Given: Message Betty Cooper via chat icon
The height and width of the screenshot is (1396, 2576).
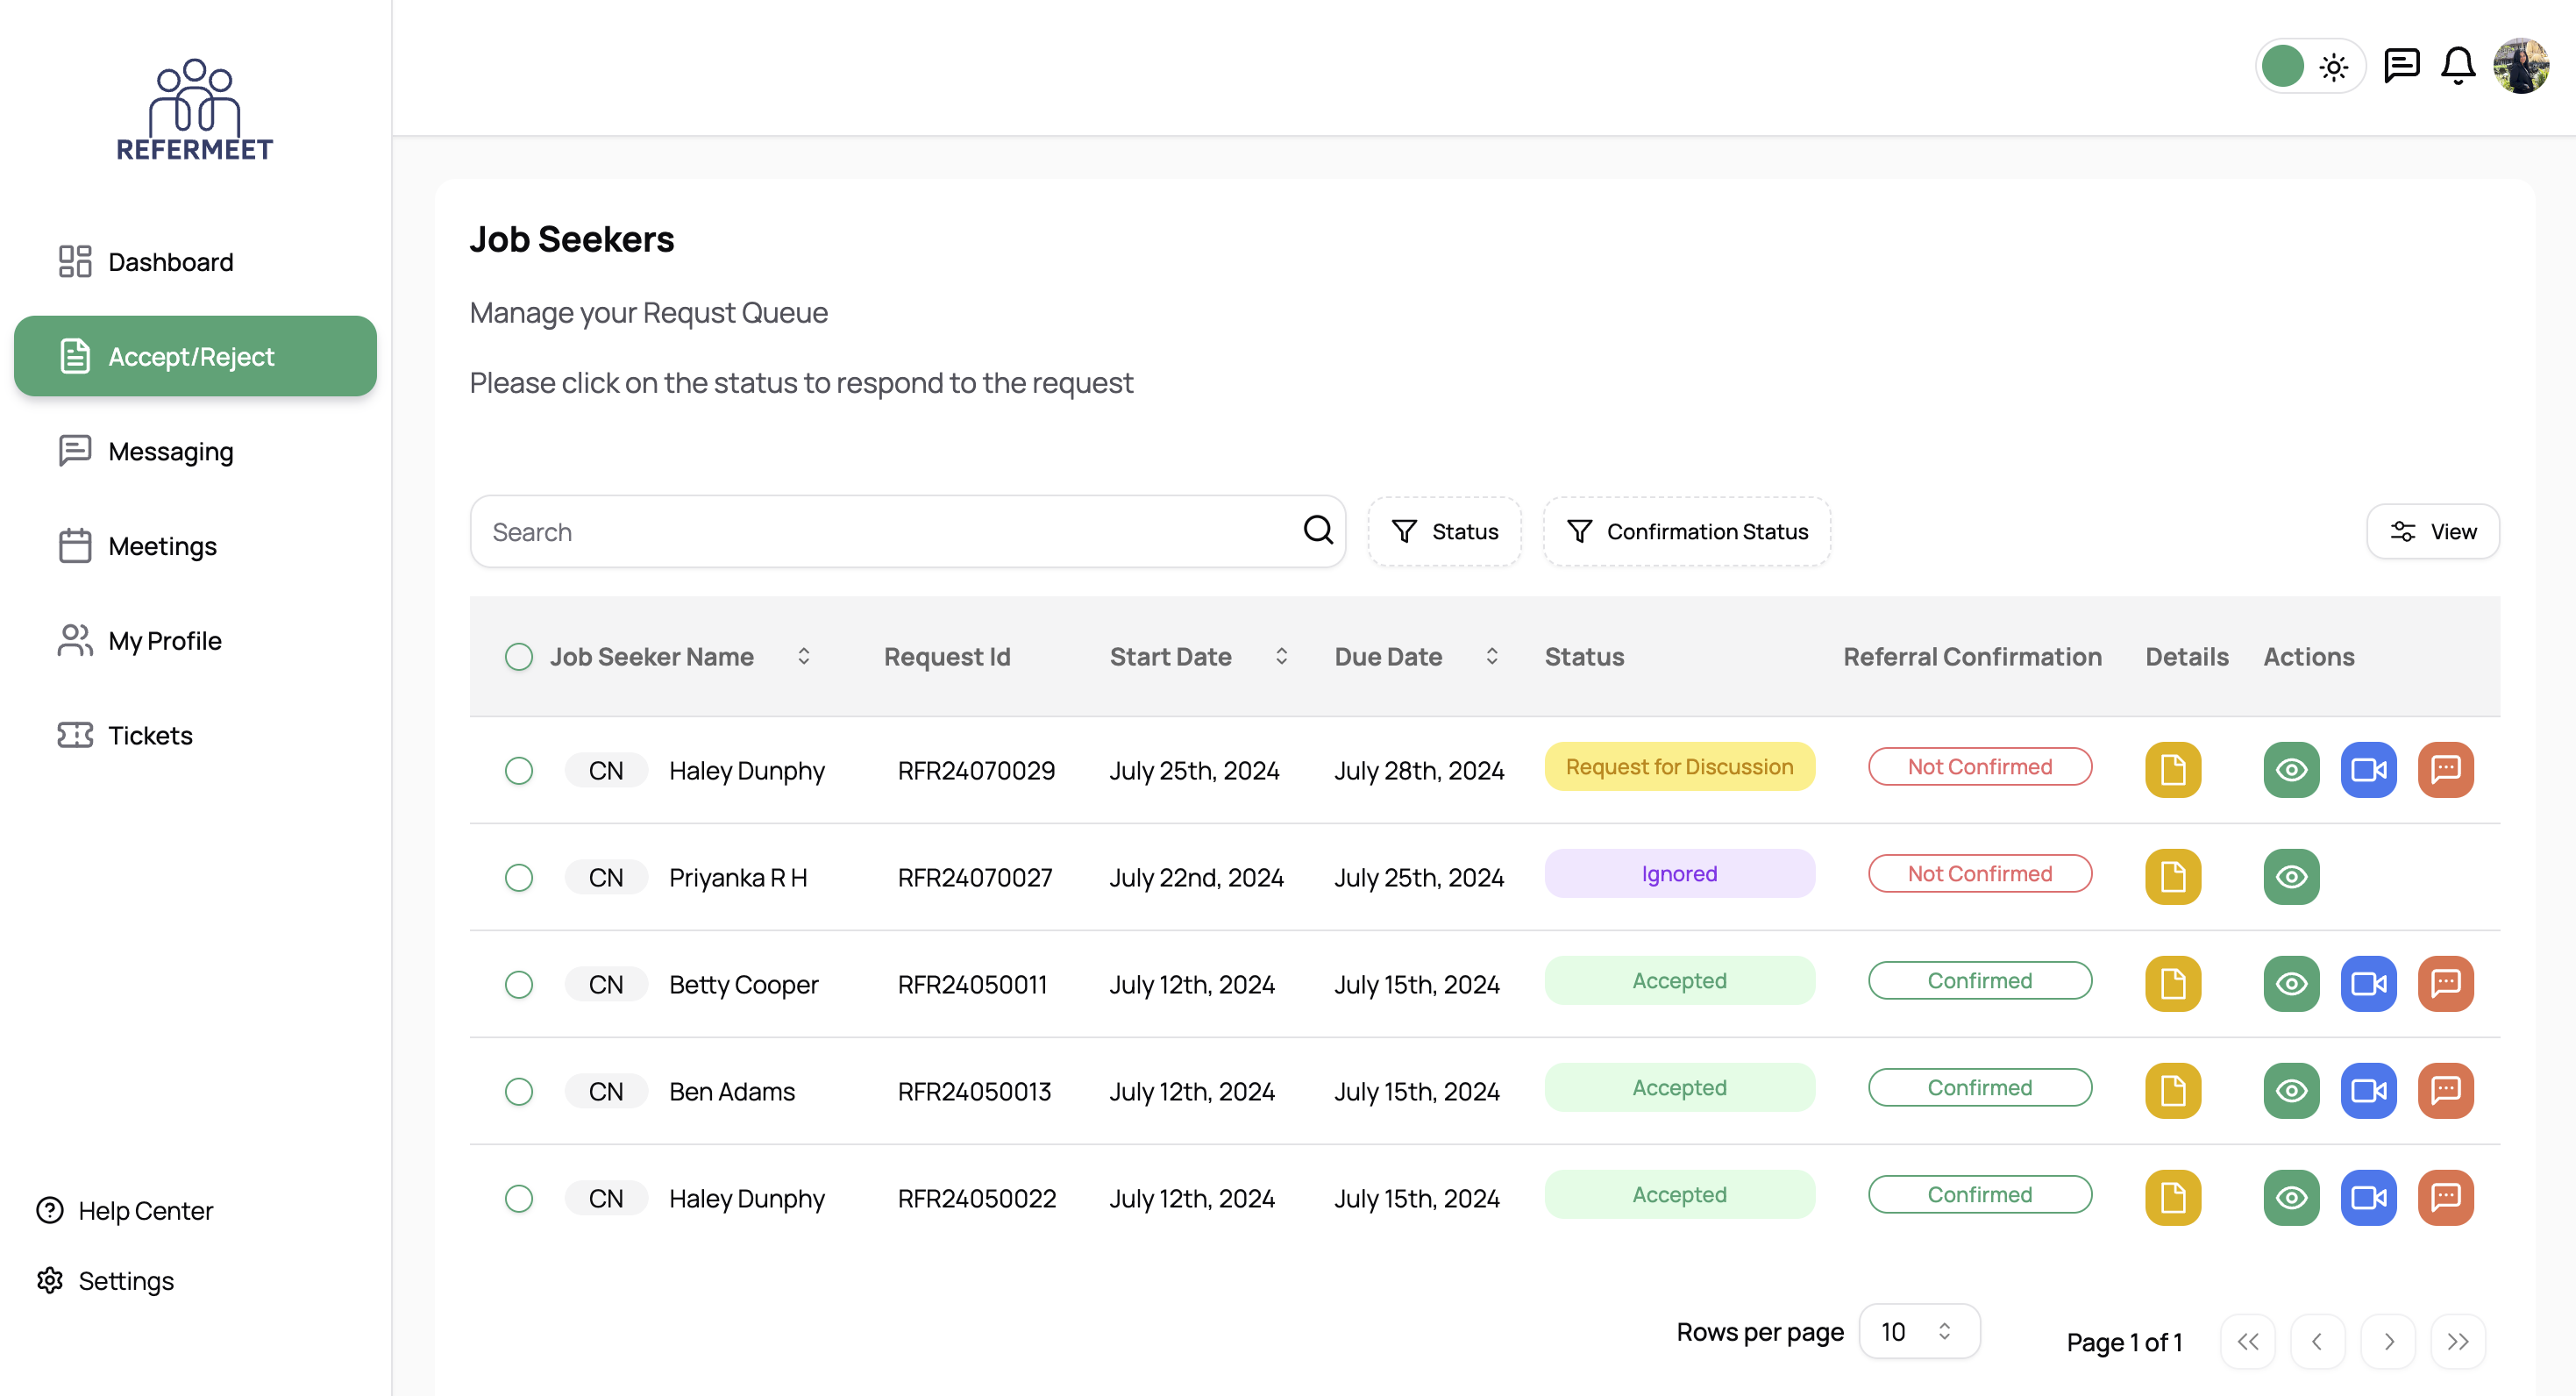Looking at the screenshot, I should click(x=2445, y=984).
